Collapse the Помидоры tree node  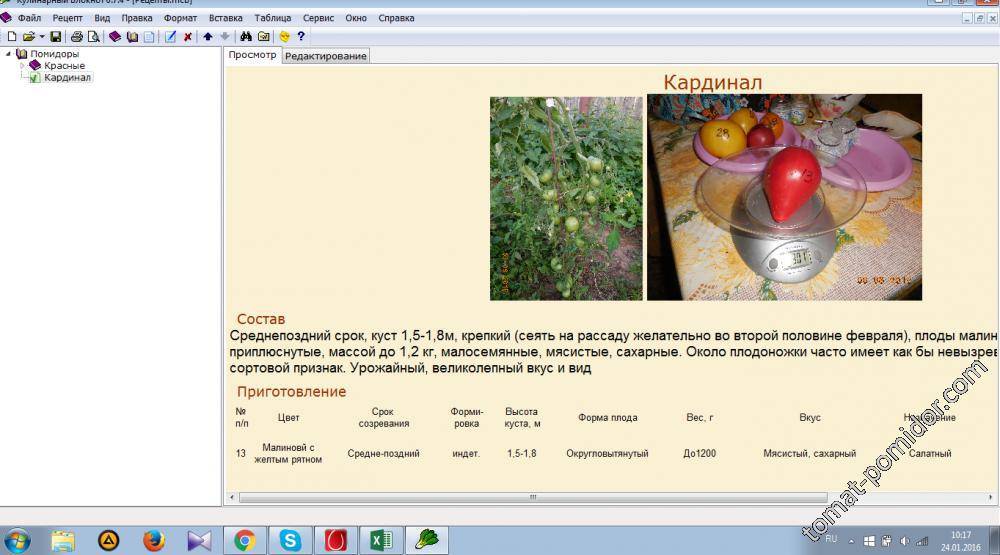click(9, 54)
